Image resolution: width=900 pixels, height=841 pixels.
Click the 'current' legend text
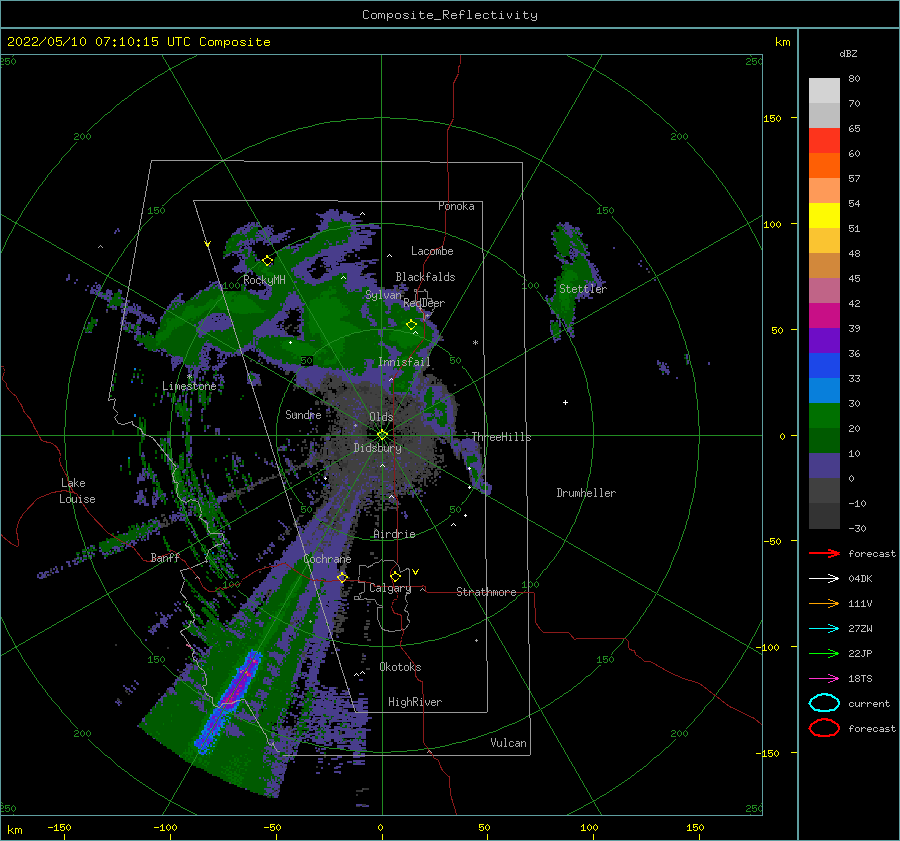(869, 703)
